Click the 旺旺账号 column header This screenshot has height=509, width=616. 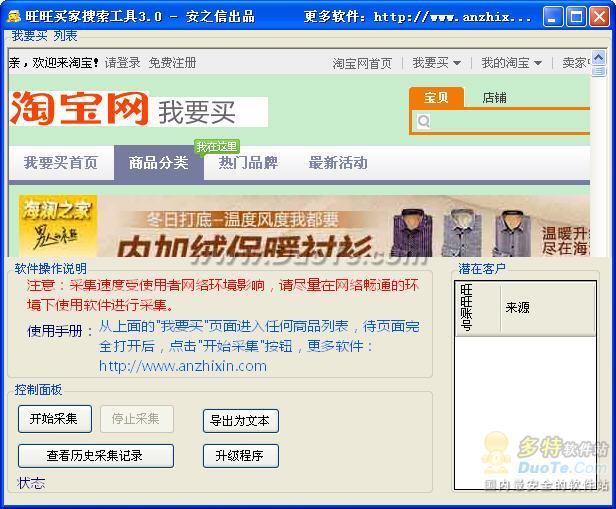point(478,308)
